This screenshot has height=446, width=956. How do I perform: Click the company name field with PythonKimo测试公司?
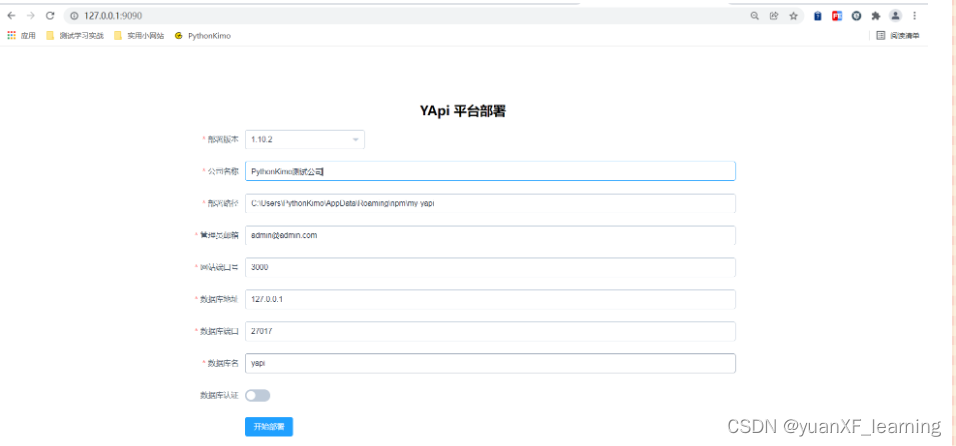[490, 171]
